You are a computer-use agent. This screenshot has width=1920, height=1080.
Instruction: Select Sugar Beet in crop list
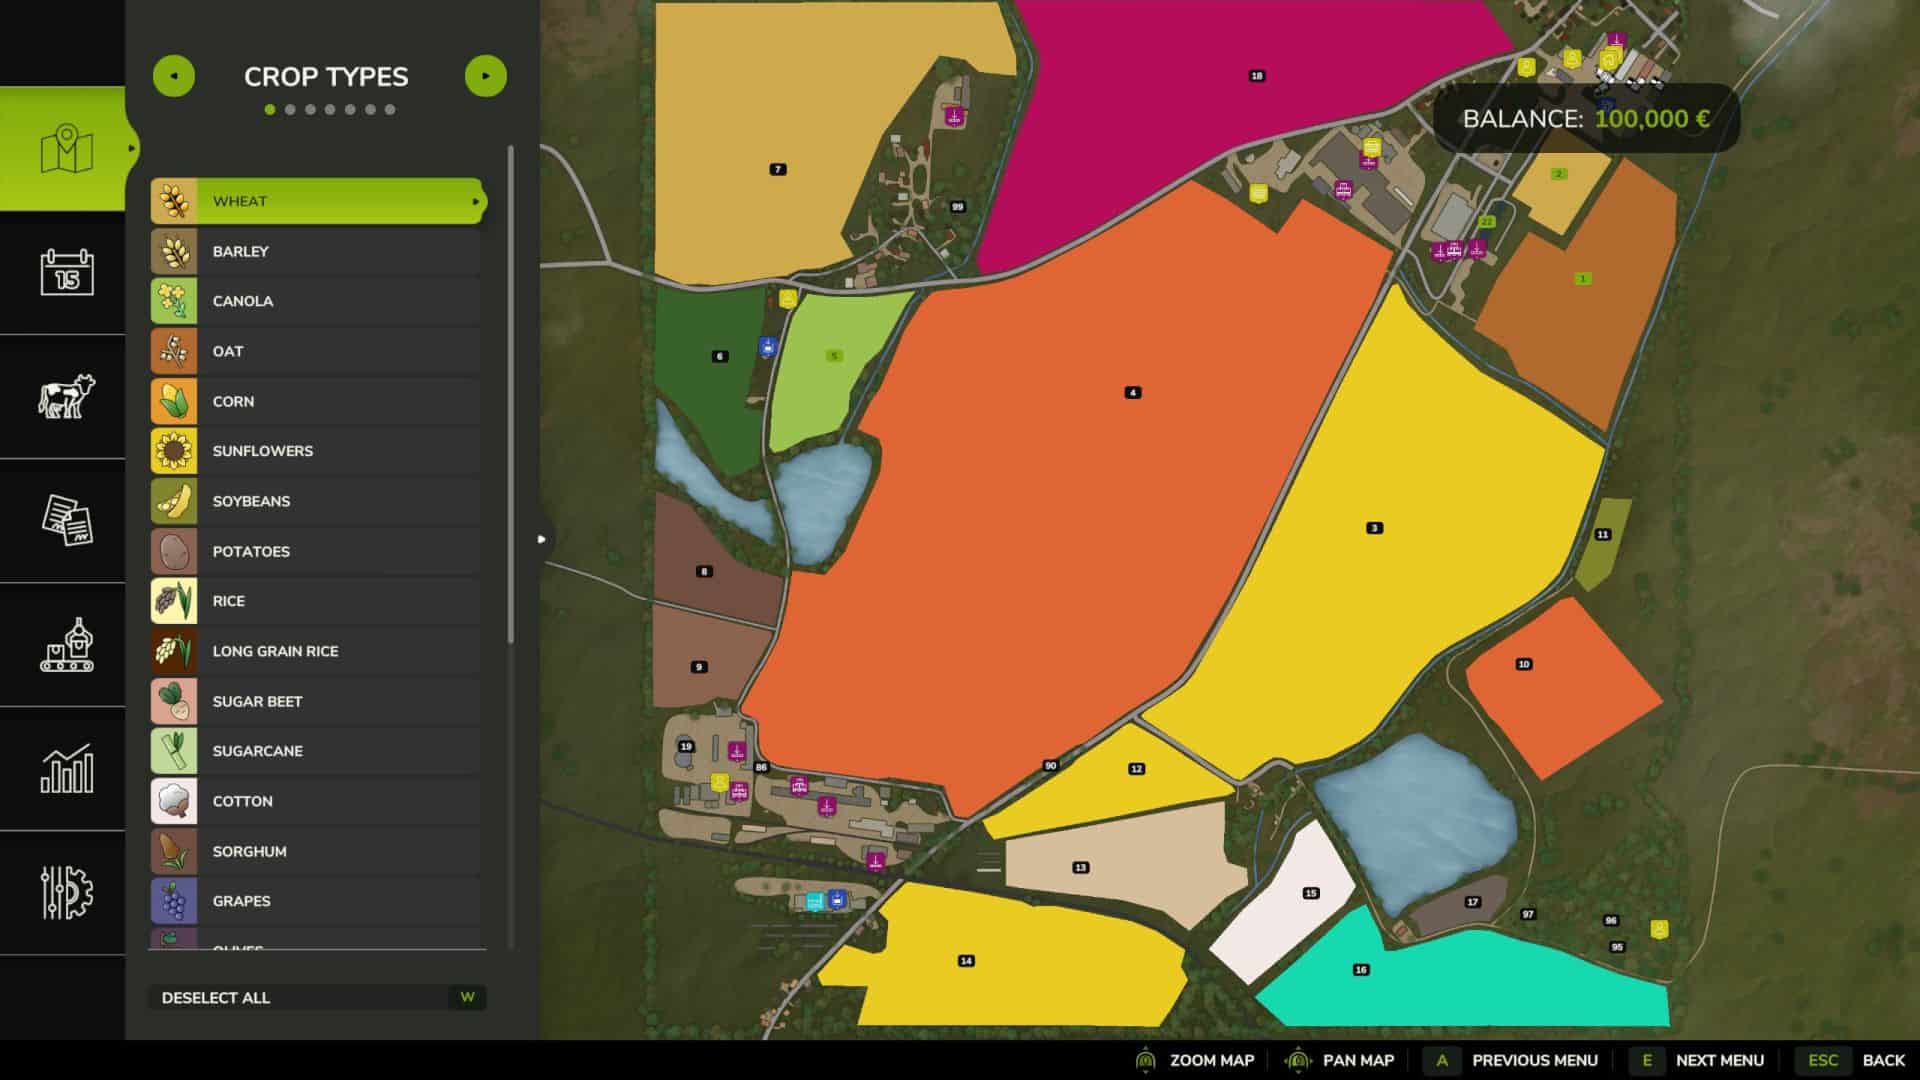click(318, 701)
